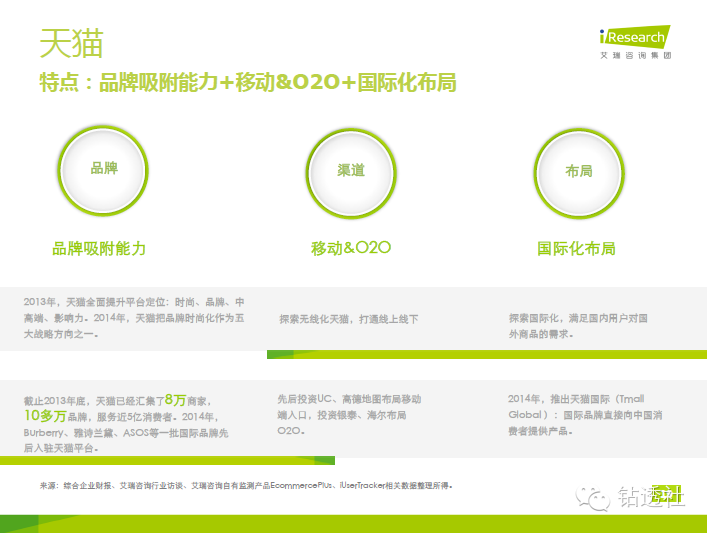This screenshot has height=533, width=707.
Task: Click the highlighted figure 8万
Action: tap(175, 400)
